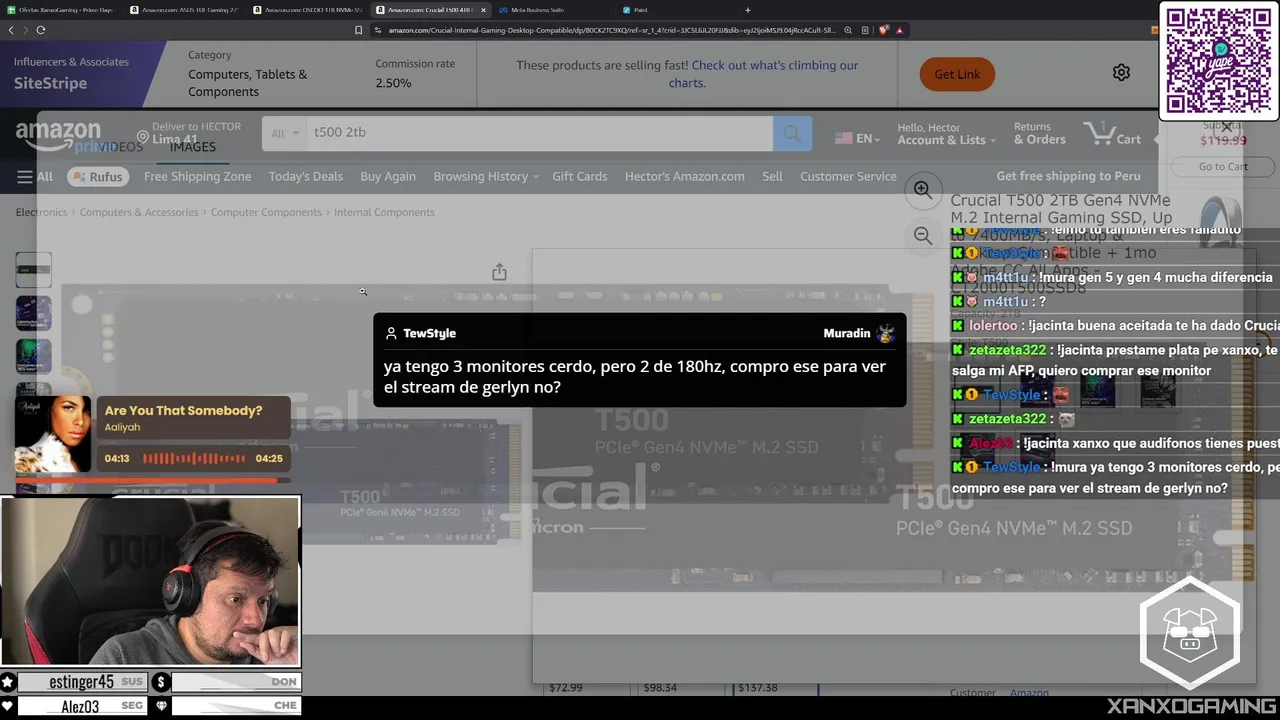Zoom in on the product image
Image resolution: width=1280 pixels, height=720 pixels.
pos(922,189)
